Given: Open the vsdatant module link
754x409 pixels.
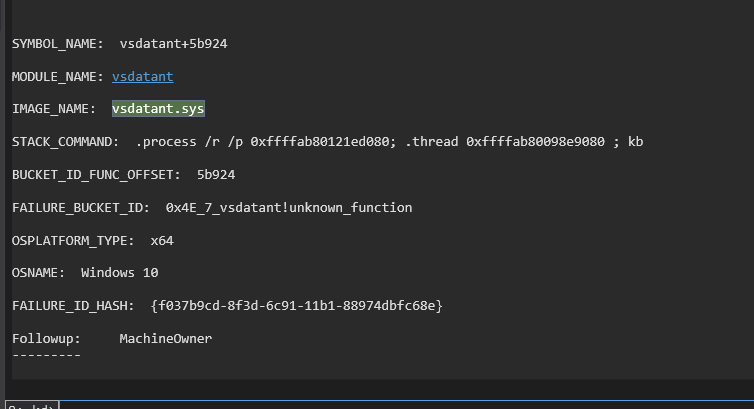Looking at the screenshot, I should pos(142,77).
